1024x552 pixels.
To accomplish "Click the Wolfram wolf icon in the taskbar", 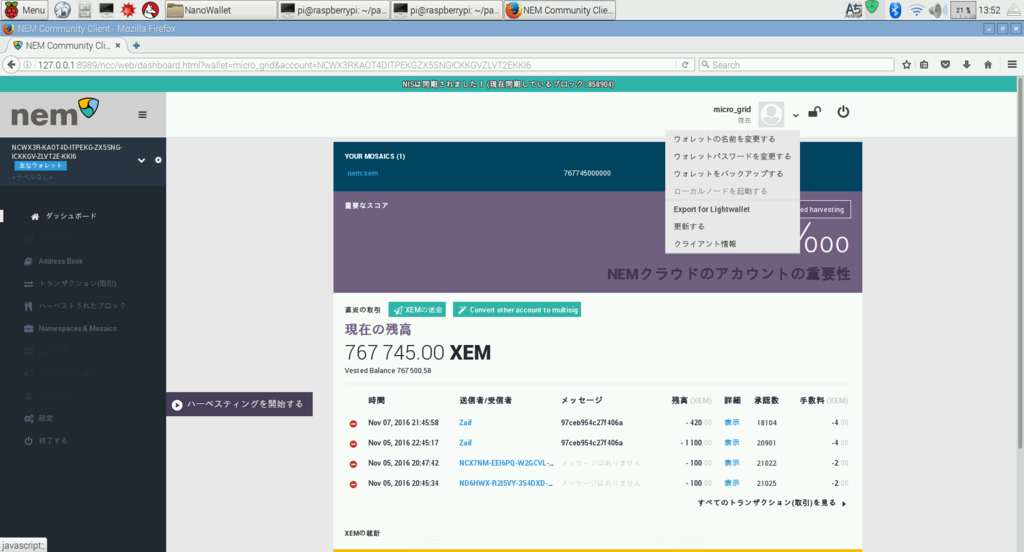I will [x=150, y=10].
